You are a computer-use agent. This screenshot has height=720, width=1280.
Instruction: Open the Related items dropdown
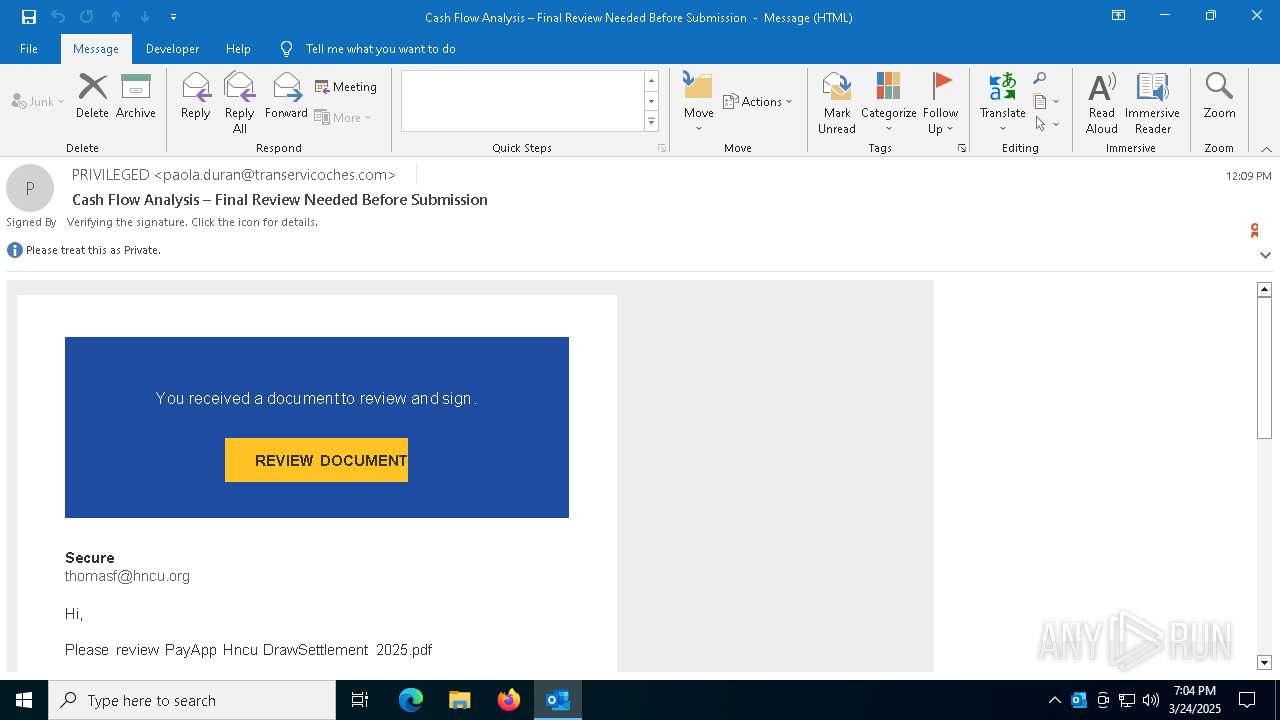pos(1046,101)
